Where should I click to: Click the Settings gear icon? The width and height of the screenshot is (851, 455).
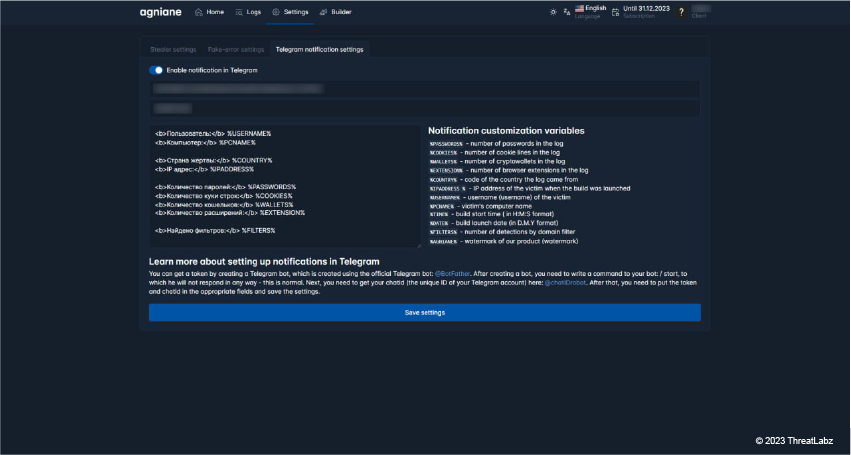pyautogui.click(x=276, y=12)
